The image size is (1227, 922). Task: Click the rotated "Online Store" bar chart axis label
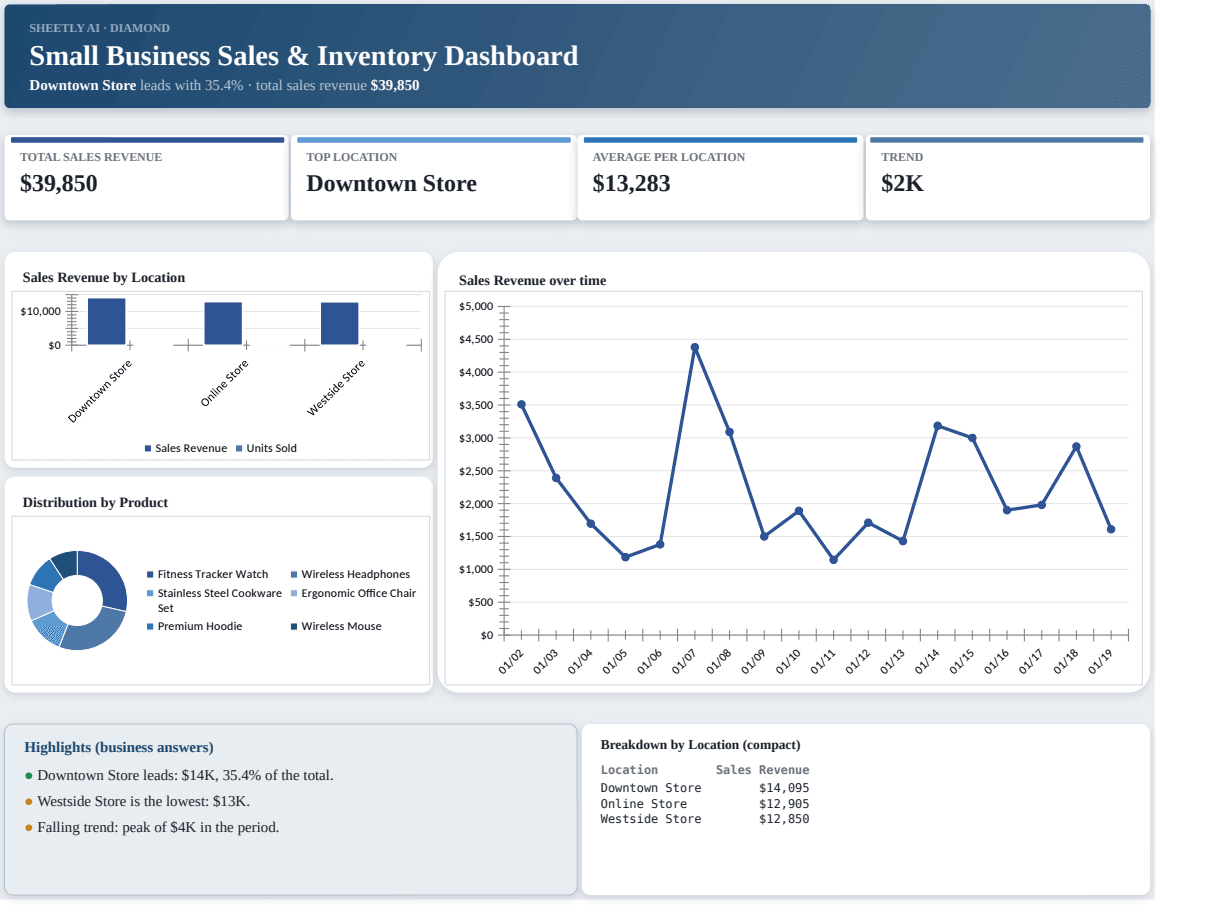[225, 383]
